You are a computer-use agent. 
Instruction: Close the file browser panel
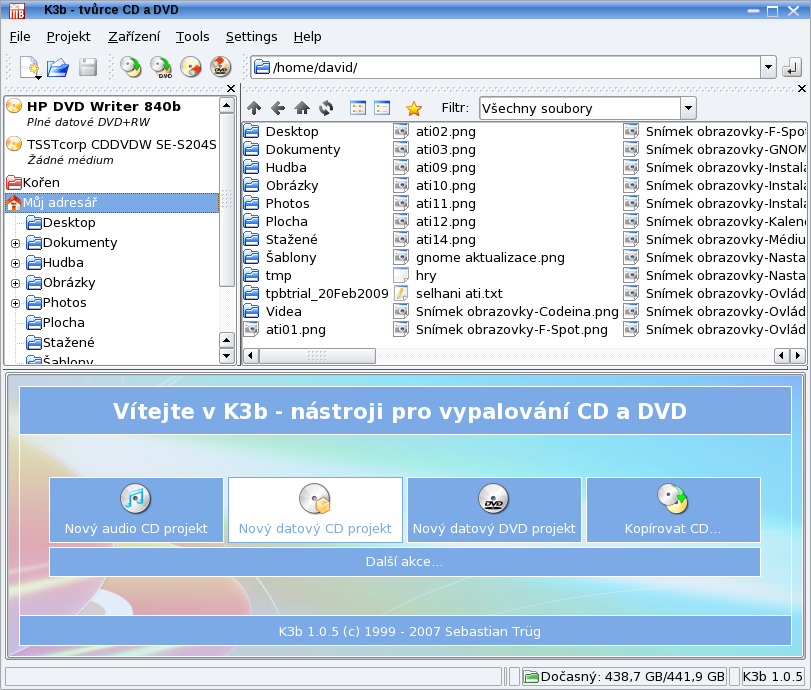point(802,88)
